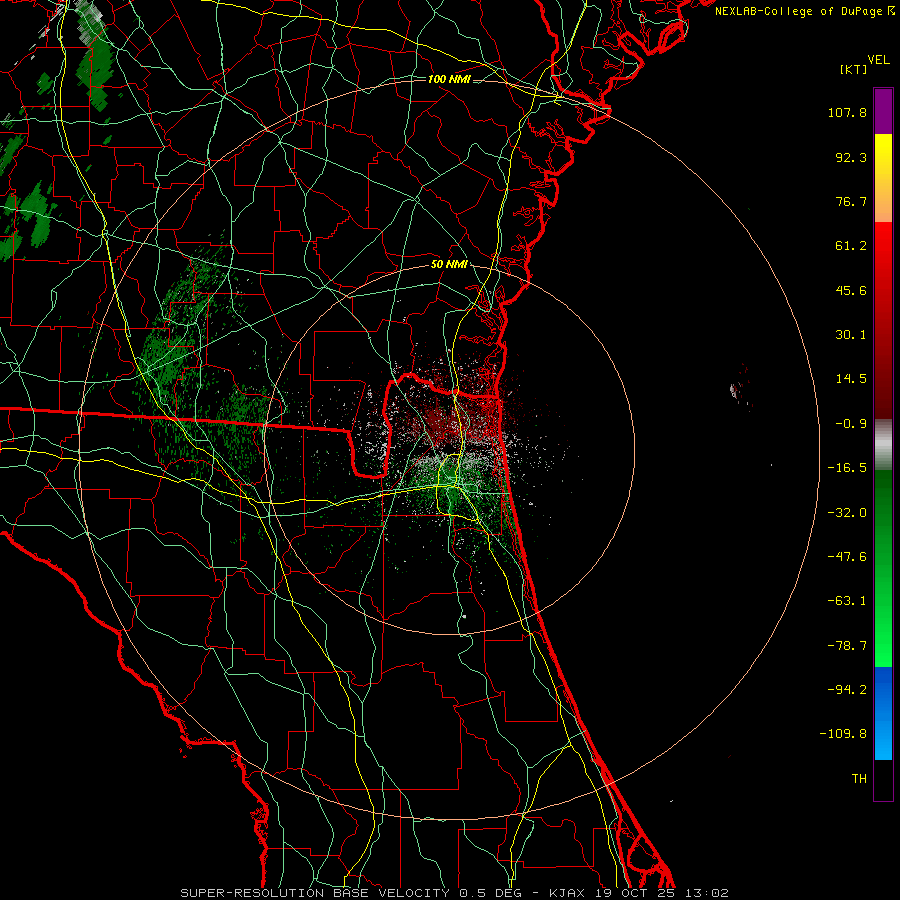Select the 61.2 legend value
900x900 pixels.
tap(851, 246)
